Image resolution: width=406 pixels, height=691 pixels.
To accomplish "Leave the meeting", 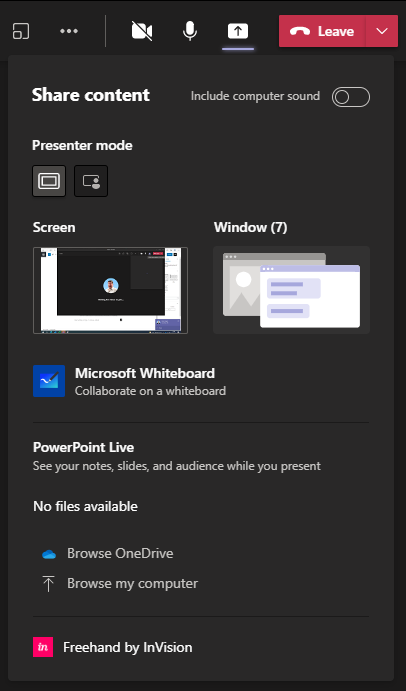I will click(322, 31).
